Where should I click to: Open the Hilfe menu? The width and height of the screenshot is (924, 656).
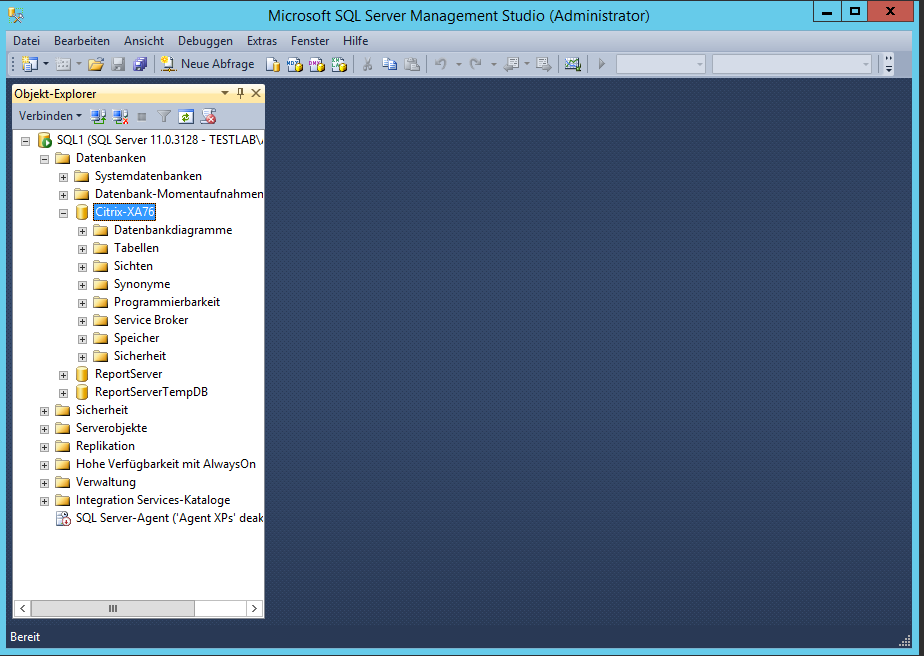[x=355, y=41]
